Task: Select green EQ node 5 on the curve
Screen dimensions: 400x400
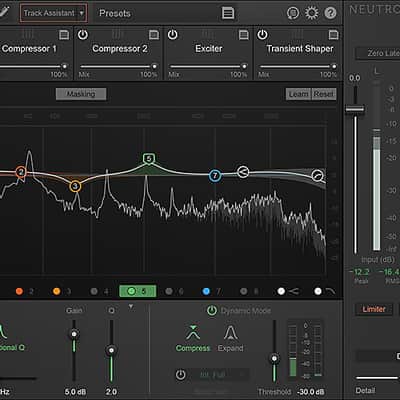Action: pyautogui.click(x=149, y=159)
